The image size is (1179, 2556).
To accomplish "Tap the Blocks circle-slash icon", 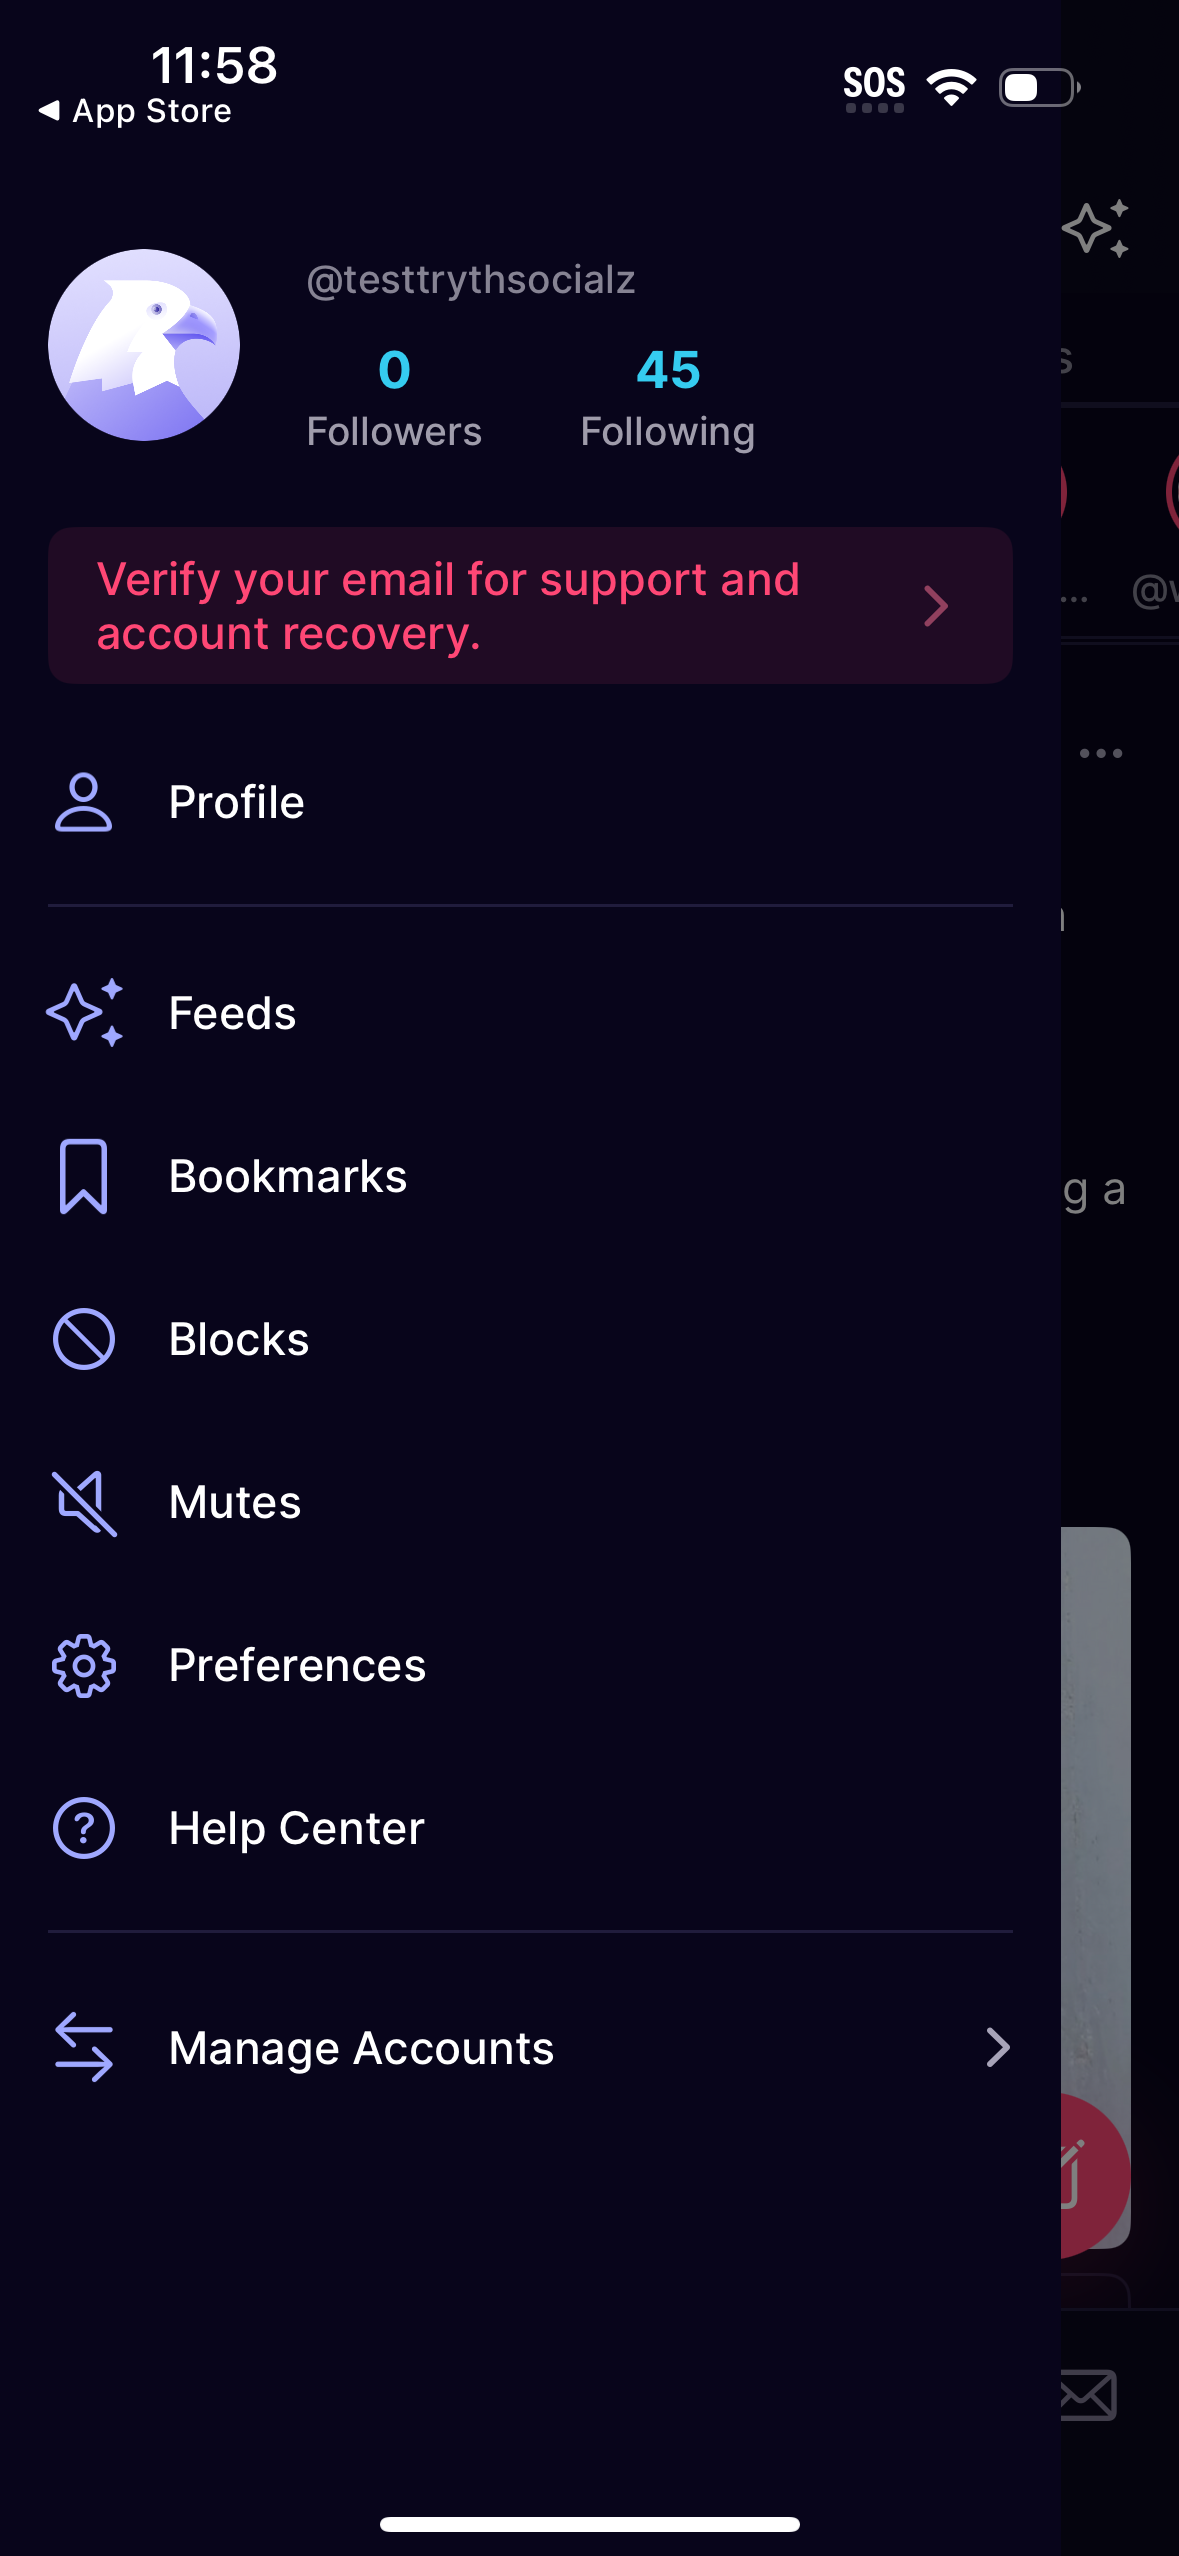I will tap(83, 1339).
